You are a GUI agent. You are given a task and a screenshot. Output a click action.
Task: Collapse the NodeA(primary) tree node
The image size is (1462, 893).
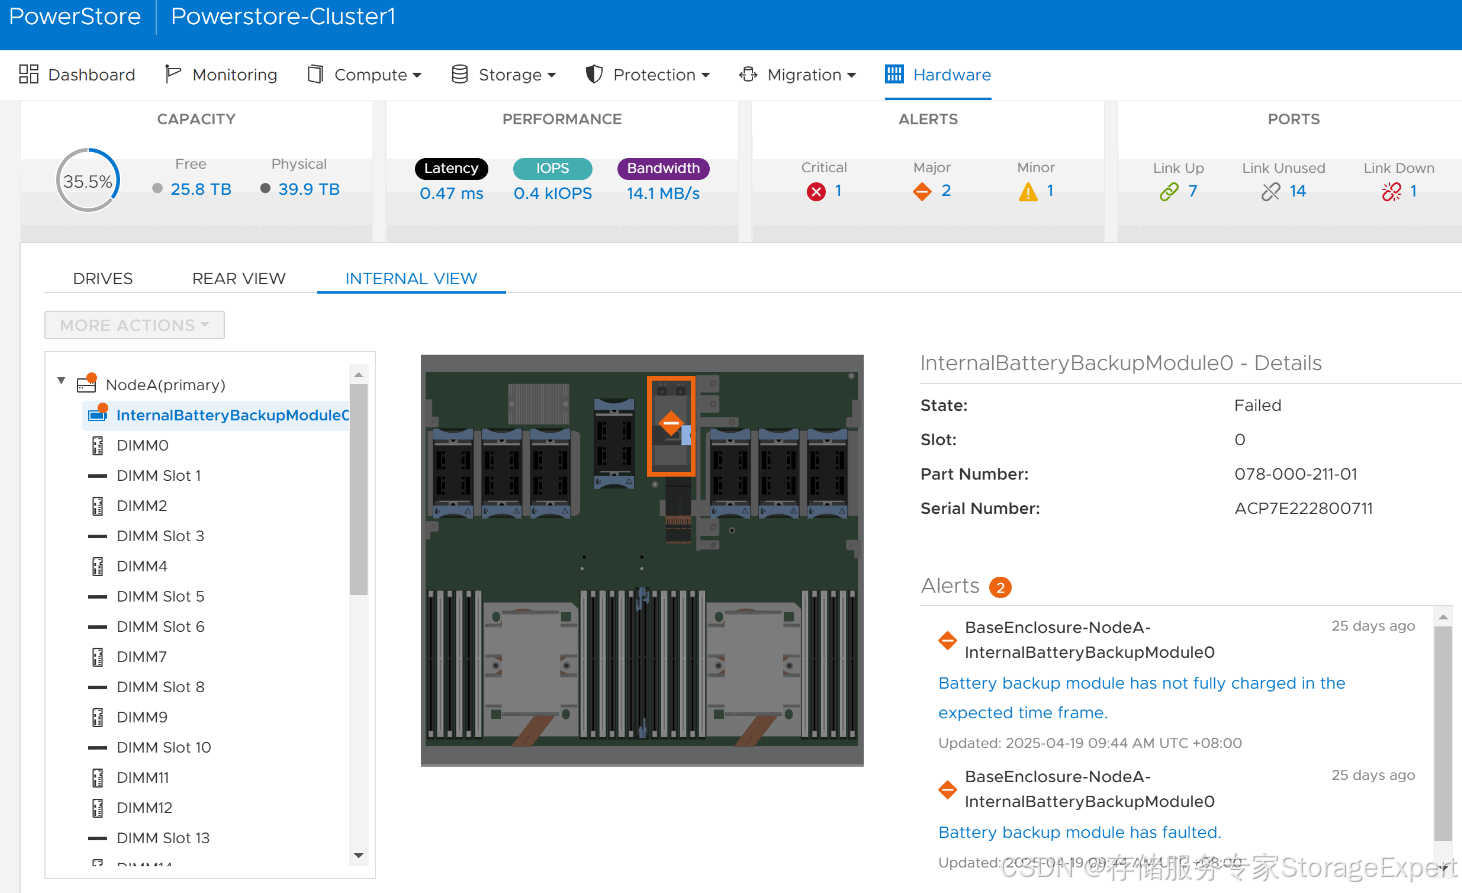pos(61,381)
